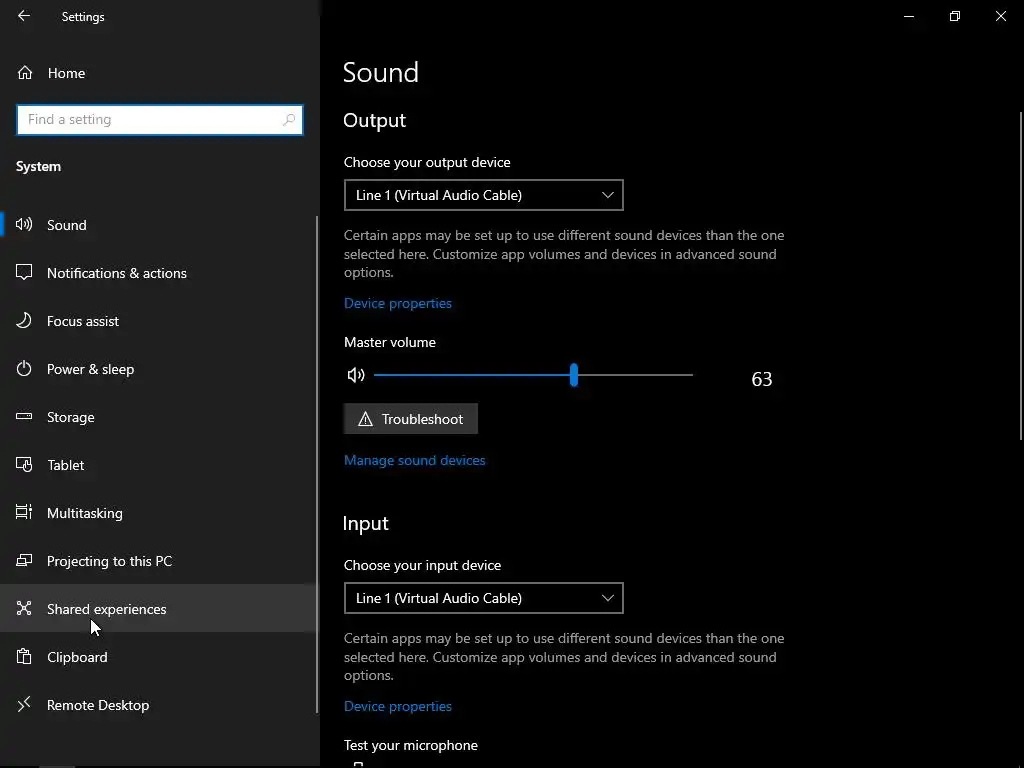Click the Master volume slider handle

[x=574, y=375]
